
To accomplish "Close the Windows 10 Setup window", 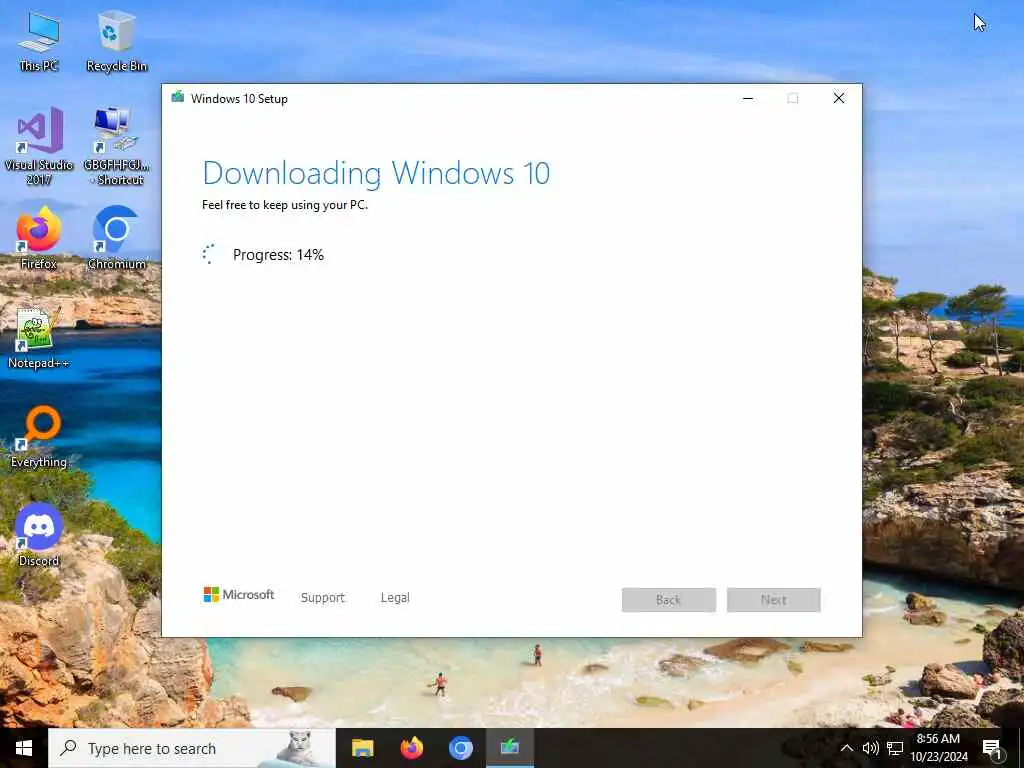I will [x=839, y=98].
